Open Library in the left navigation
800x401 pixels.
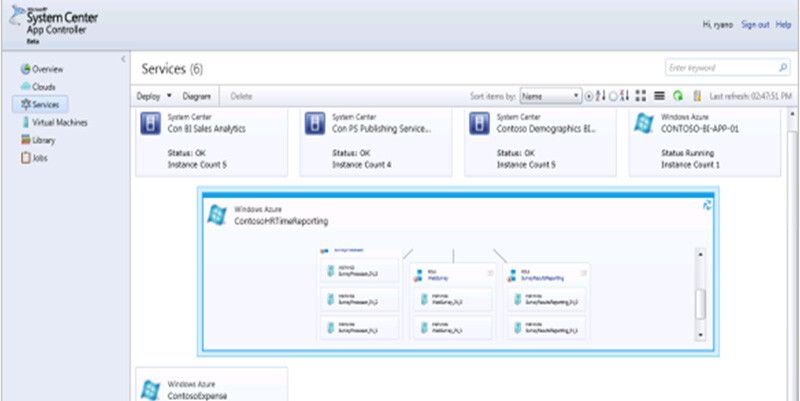click(38, 140)
